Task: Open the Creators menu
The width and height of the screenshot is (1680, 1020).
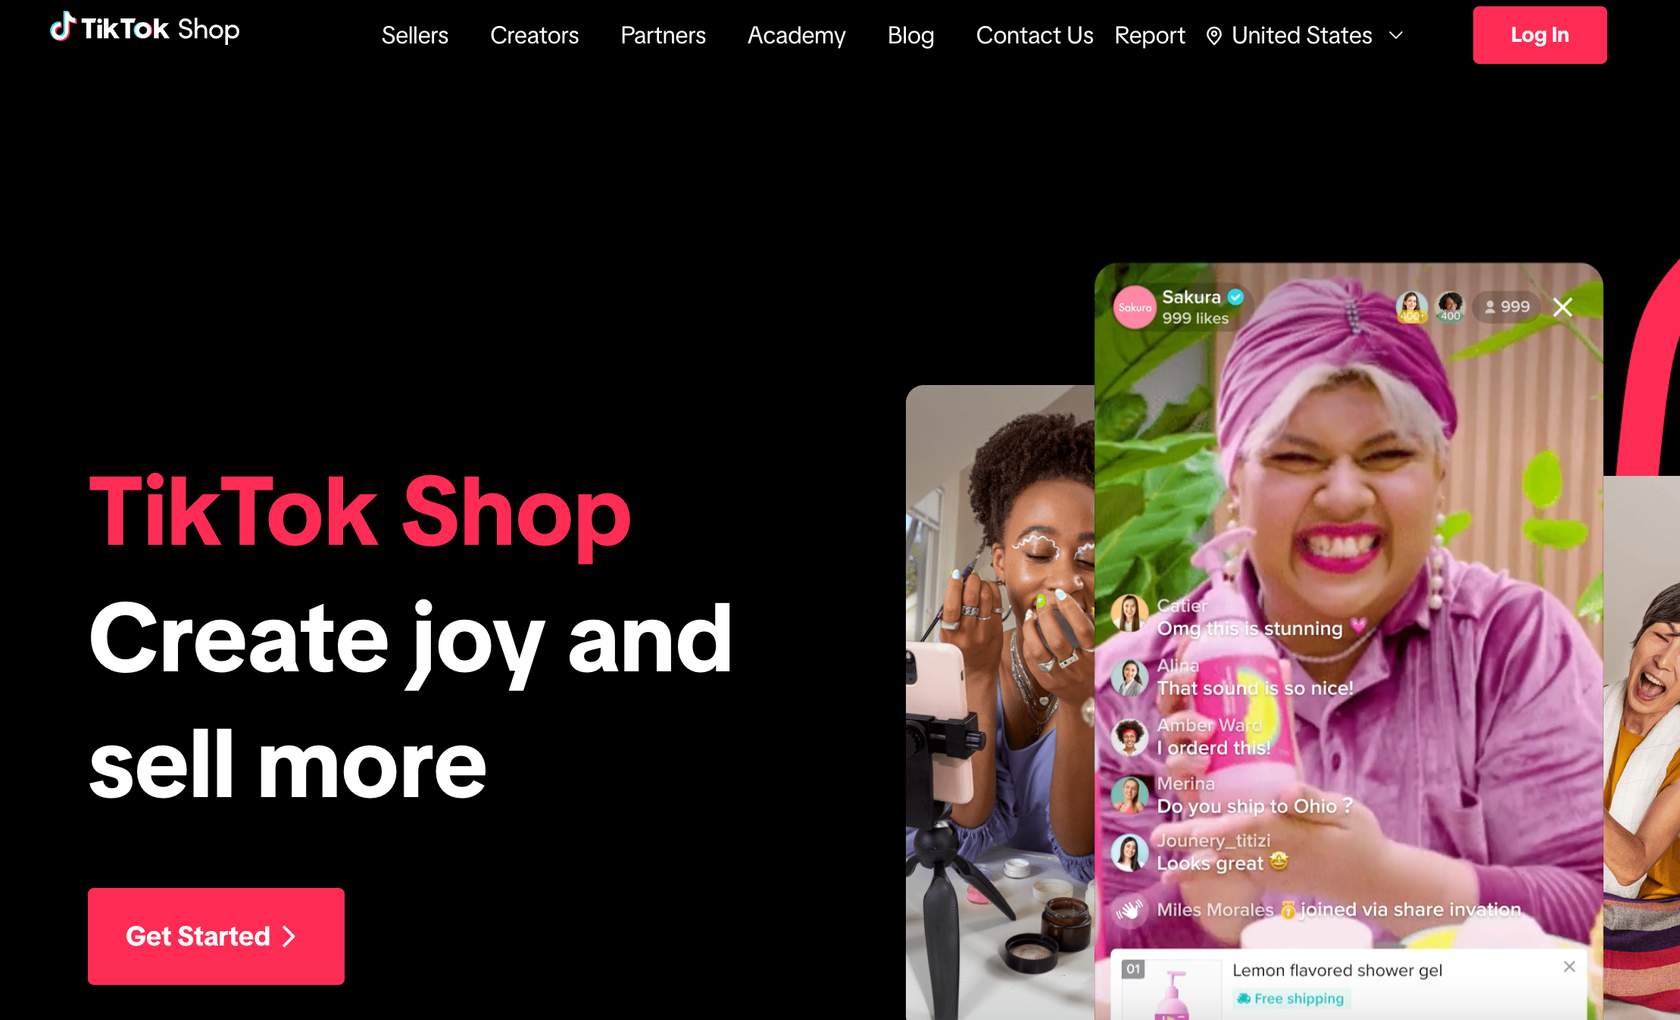Action: 534,36
